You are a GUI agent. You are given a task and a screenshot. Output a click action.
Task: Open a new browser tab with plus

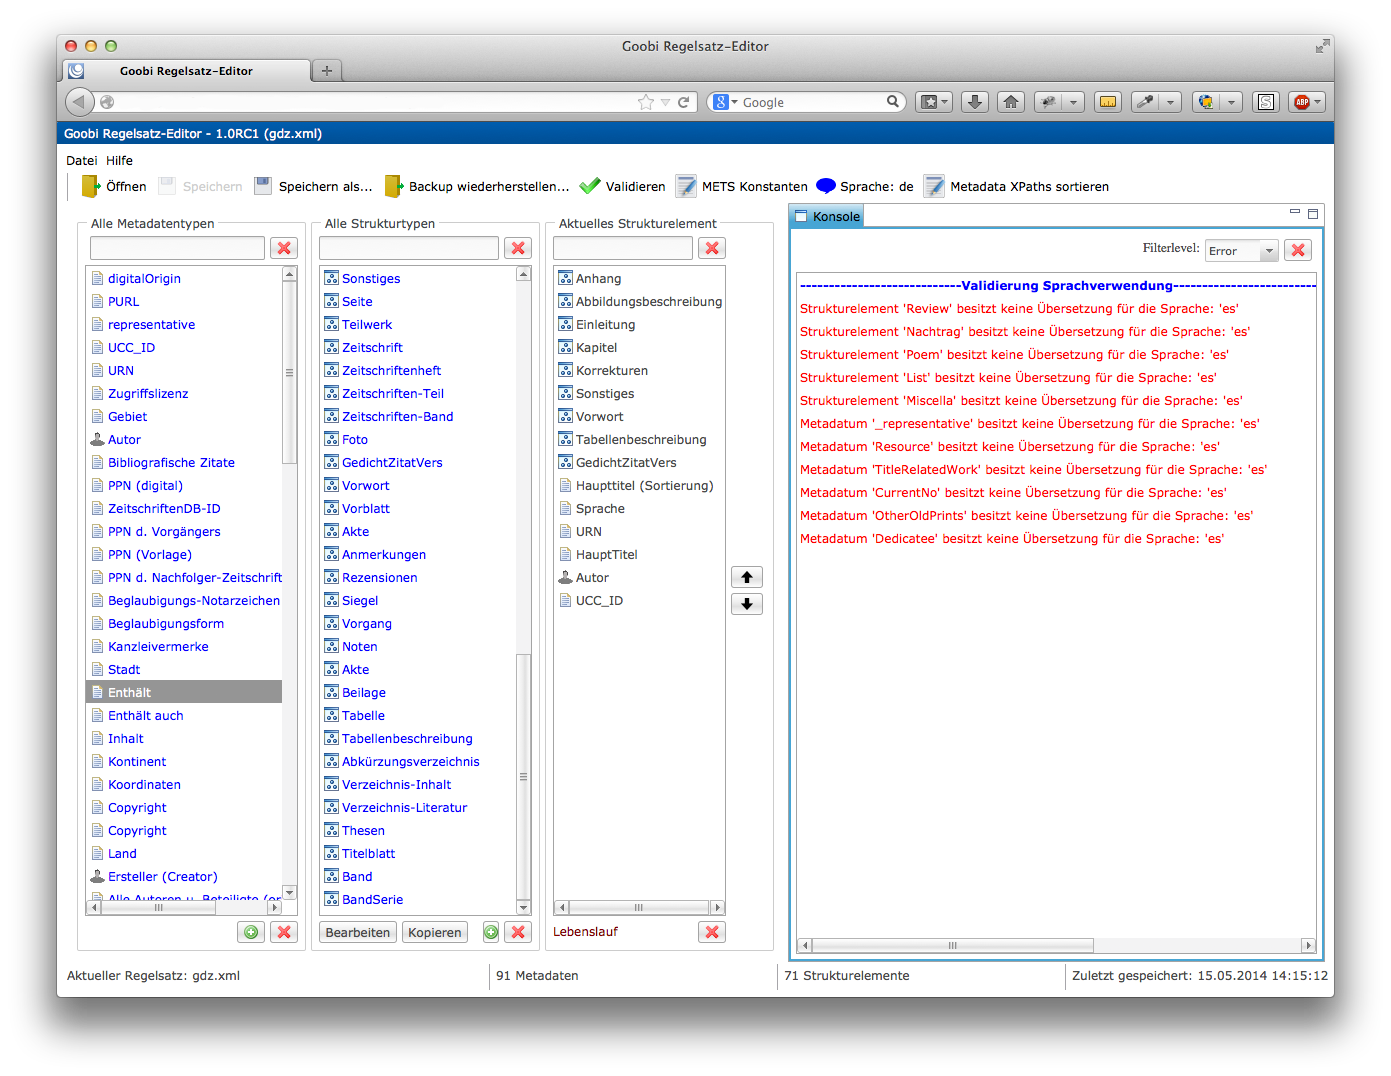327,71
